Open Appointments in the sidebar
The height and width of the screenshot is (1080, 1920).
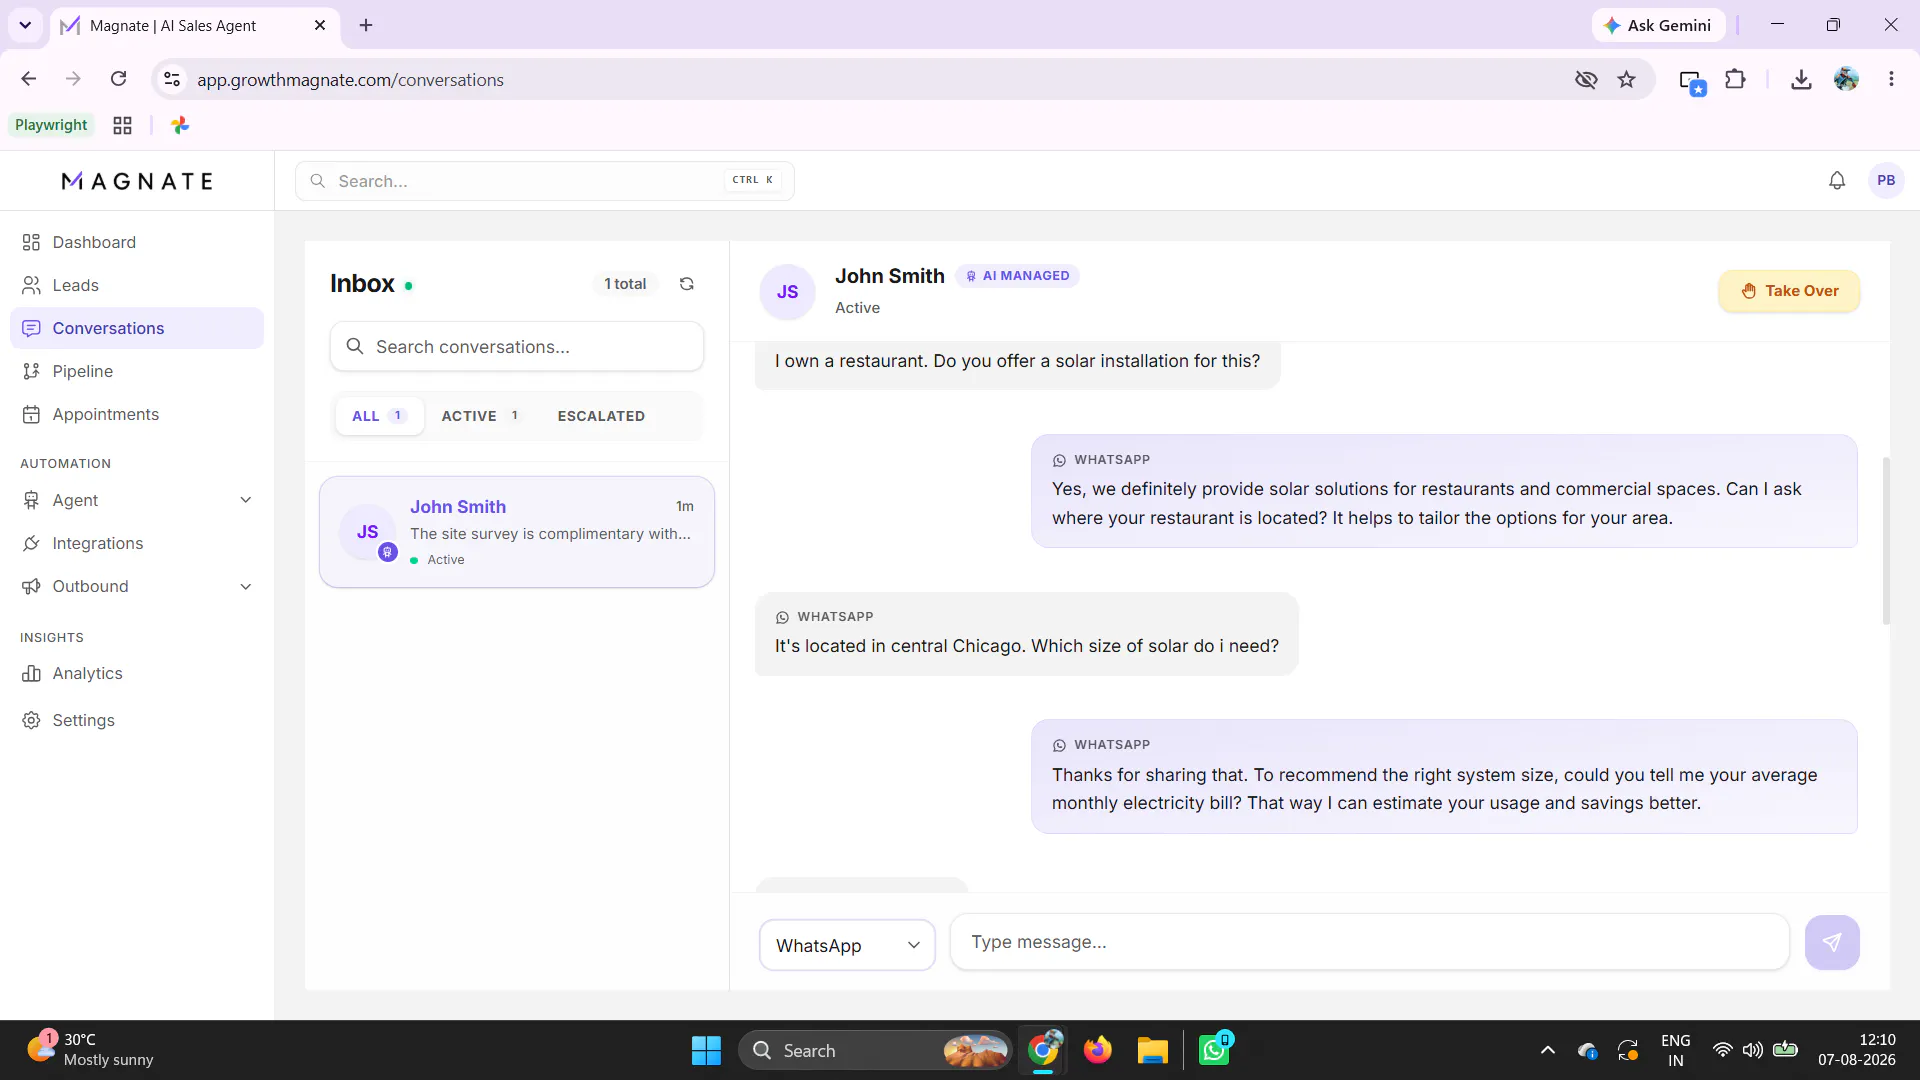(x=137, y=414)
